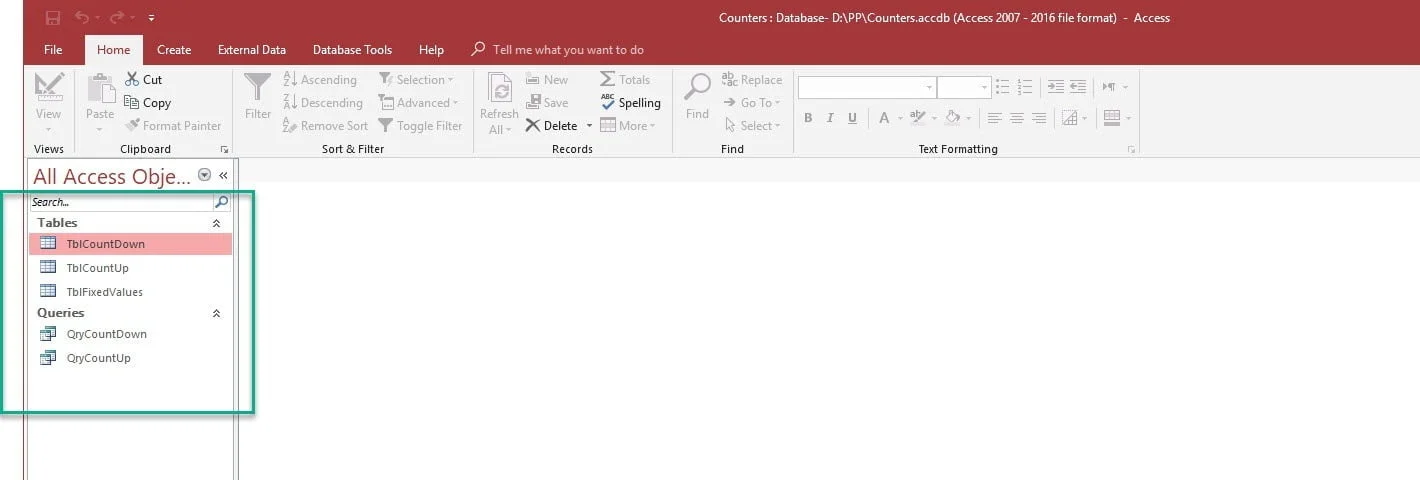Click Save in the Records group
The width and height of the screenshot is (1420, 480).
(x=547, y=102)
